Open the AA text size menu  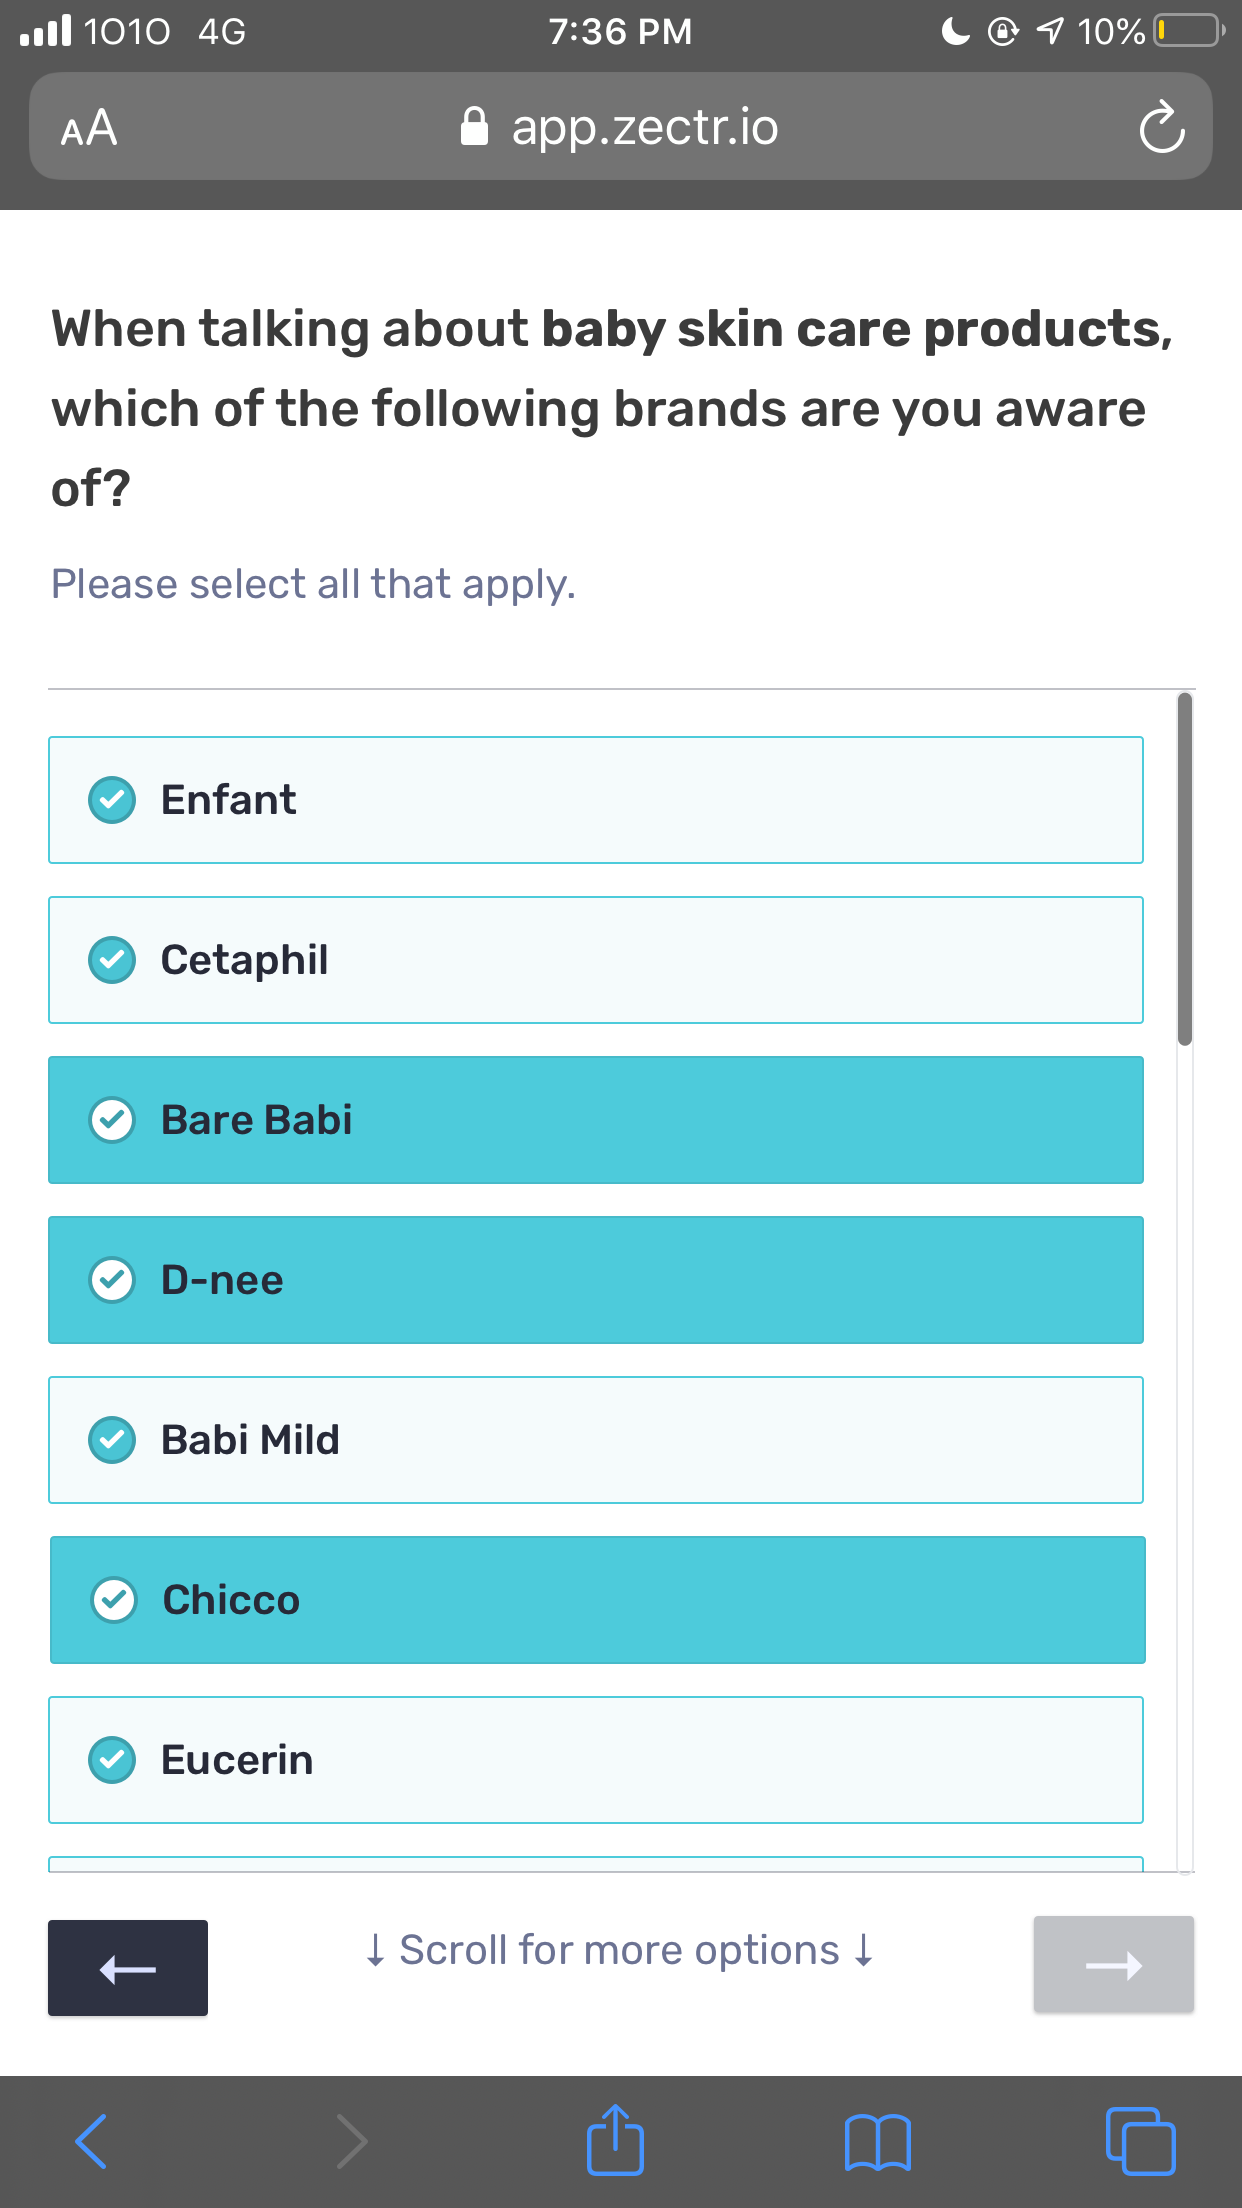89,128
